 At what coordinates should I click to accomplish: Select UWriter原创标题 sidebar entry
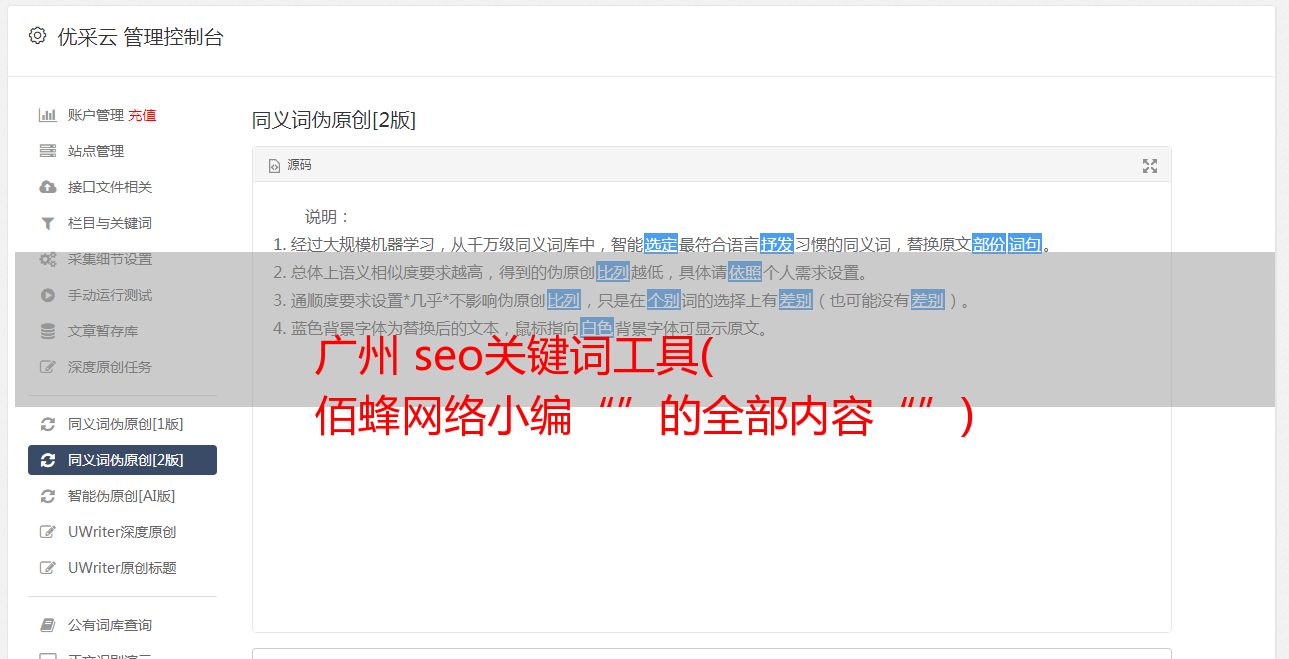122,568
